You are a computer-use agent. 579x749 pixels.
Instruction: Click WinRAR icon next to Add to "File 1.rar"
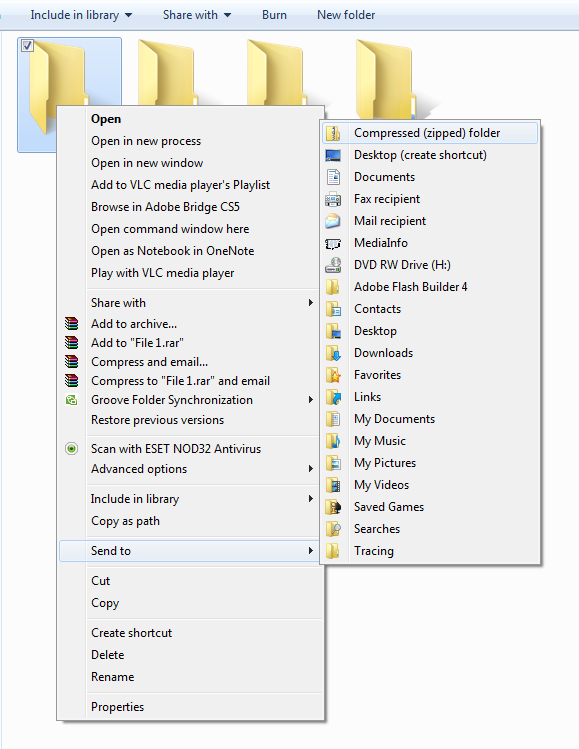click(x=71, y=342)
